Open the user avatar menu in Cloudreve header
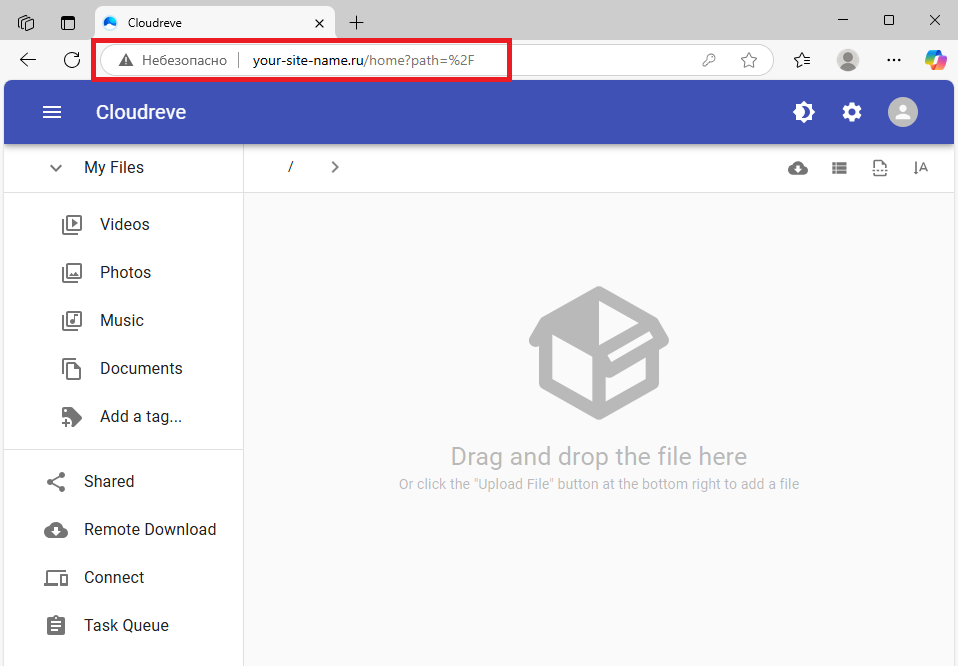958x666 pixels. 902,112
